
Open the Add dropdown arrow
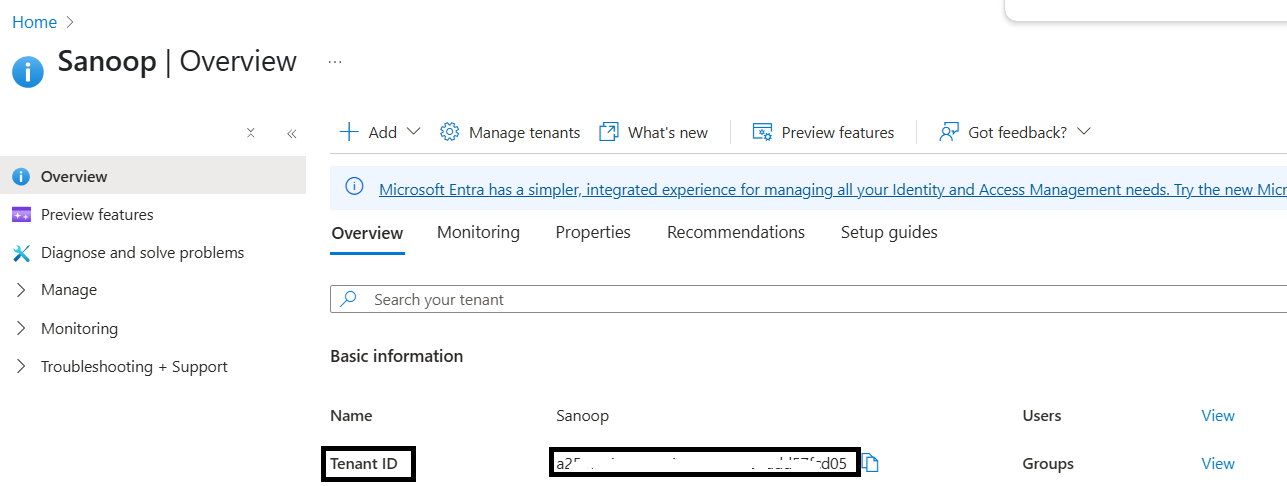point(413,132)
